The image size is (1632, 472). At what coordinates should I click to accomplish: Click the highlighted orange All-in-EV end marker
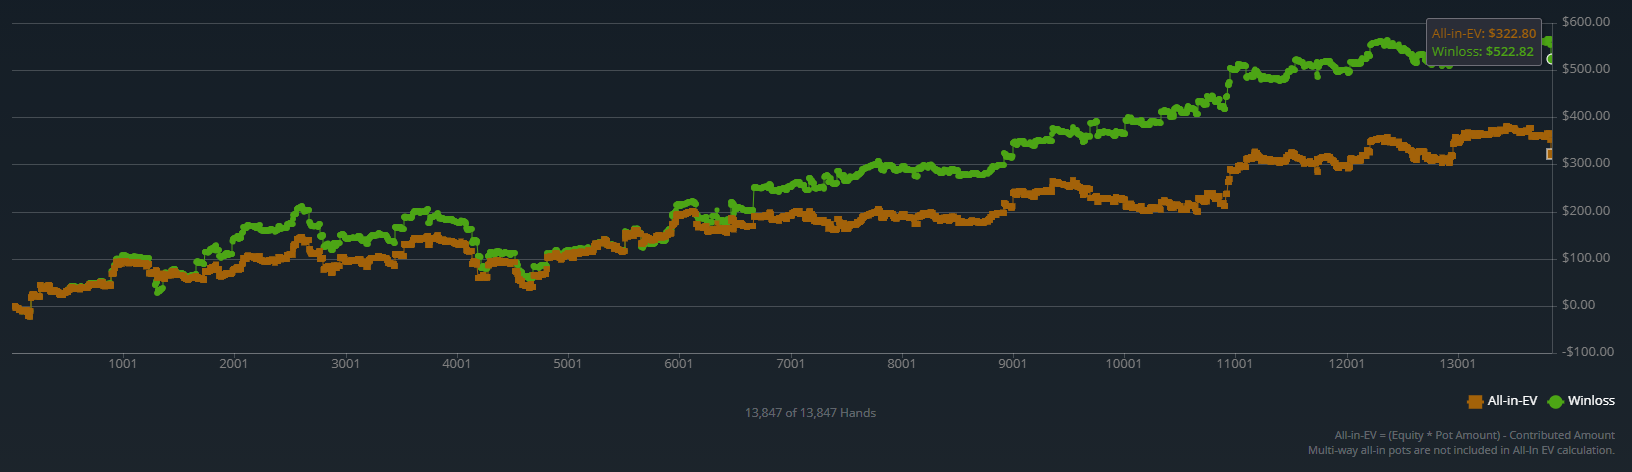point(1551,154)
